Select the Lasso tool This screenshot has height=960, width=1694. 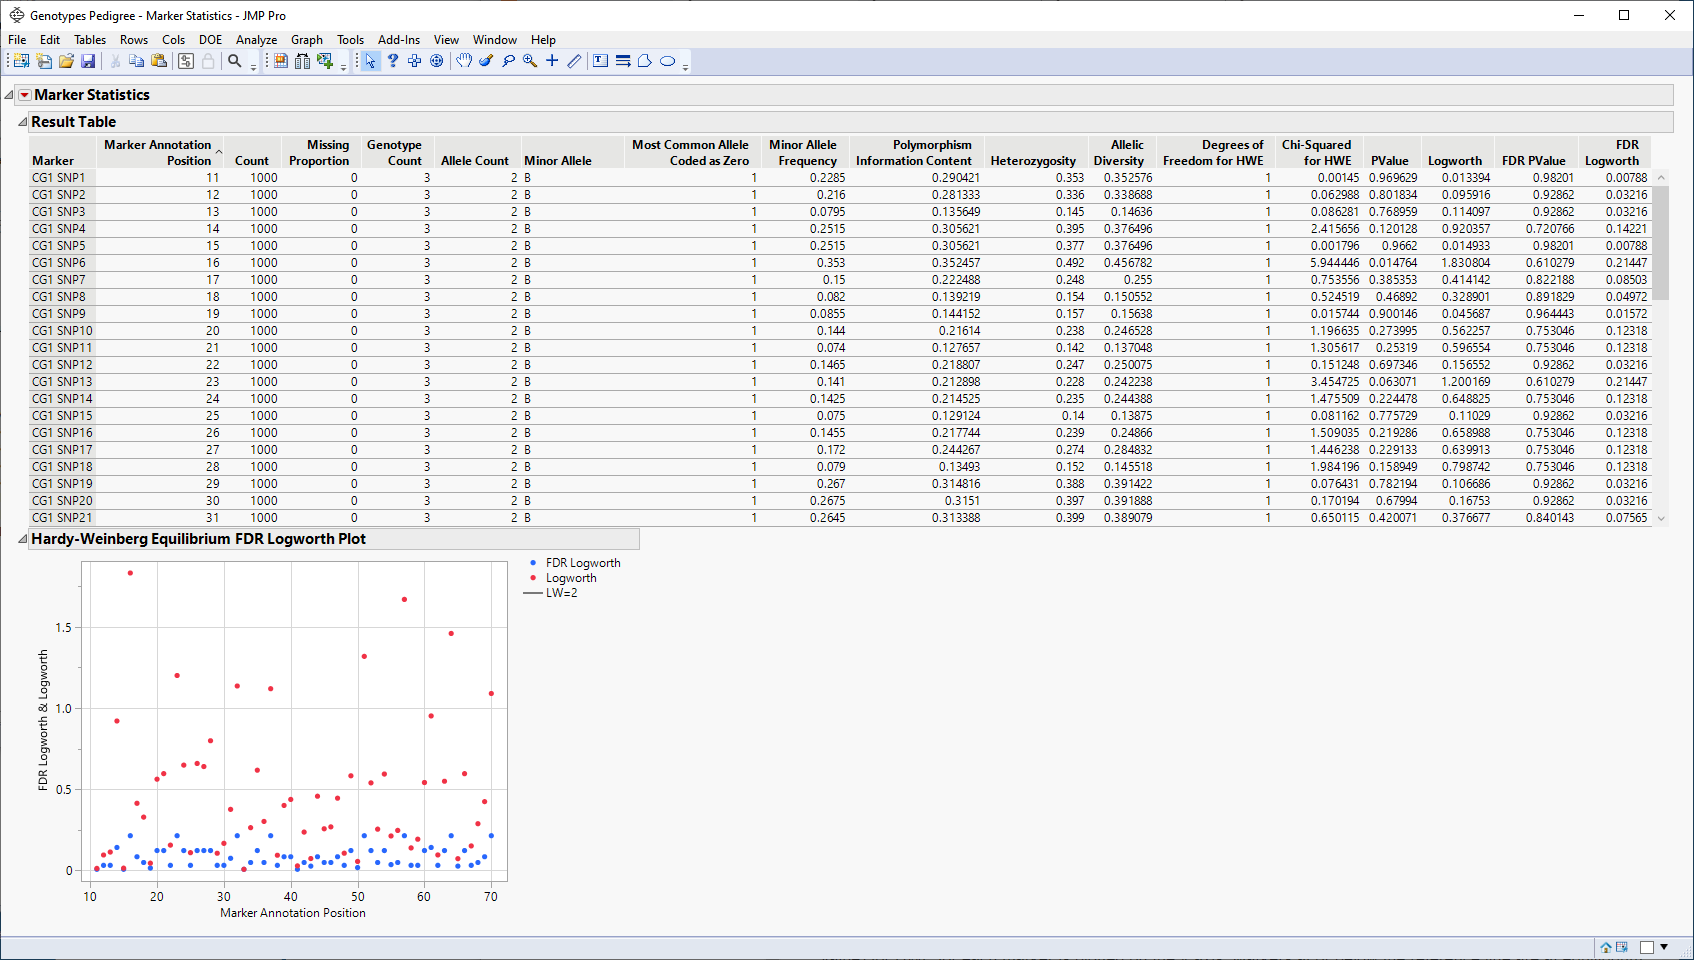coord(508,61)
